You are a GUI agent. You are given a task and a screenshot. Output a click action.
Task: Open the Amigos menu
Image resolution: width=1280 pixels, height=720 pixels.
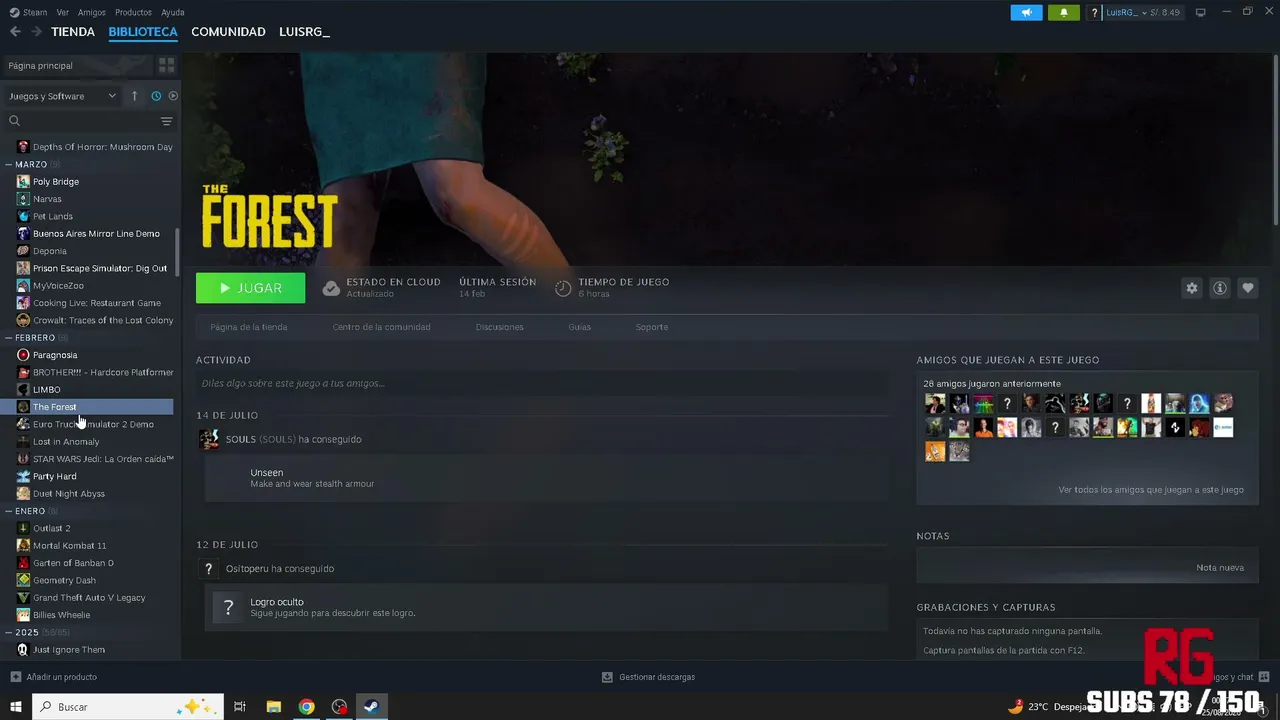92,12
